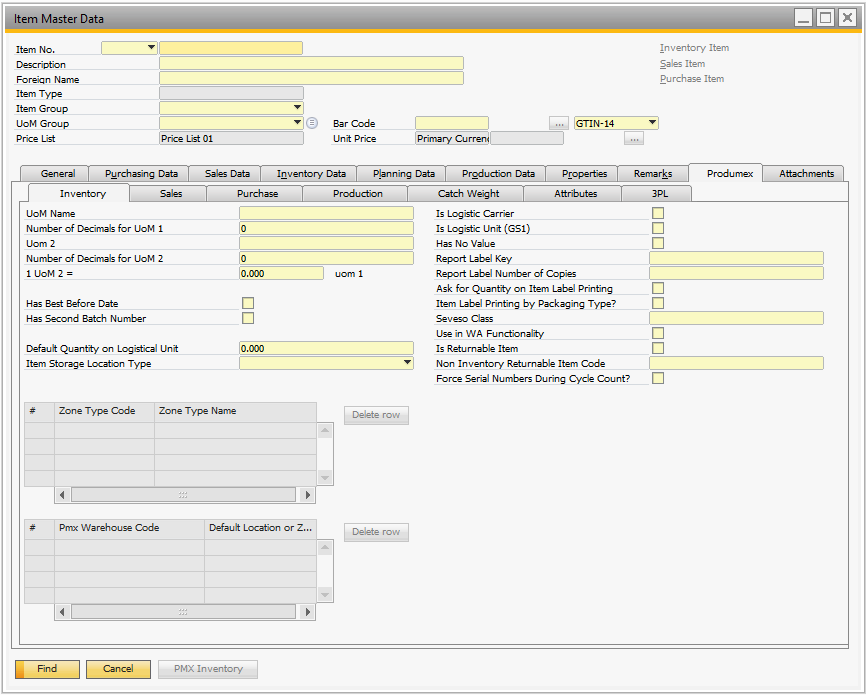The height and width of the screenshot is (695, 866).
Task: Open the Item Group dropdown
Action: click(297, 108)
